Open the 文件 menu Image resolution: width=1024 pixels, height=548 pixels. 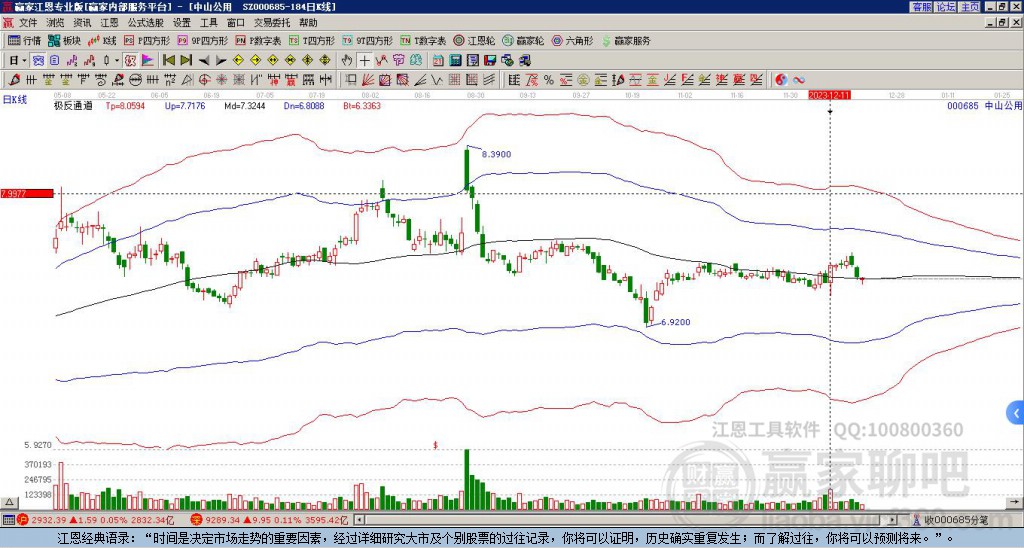[x=28, y=23]
